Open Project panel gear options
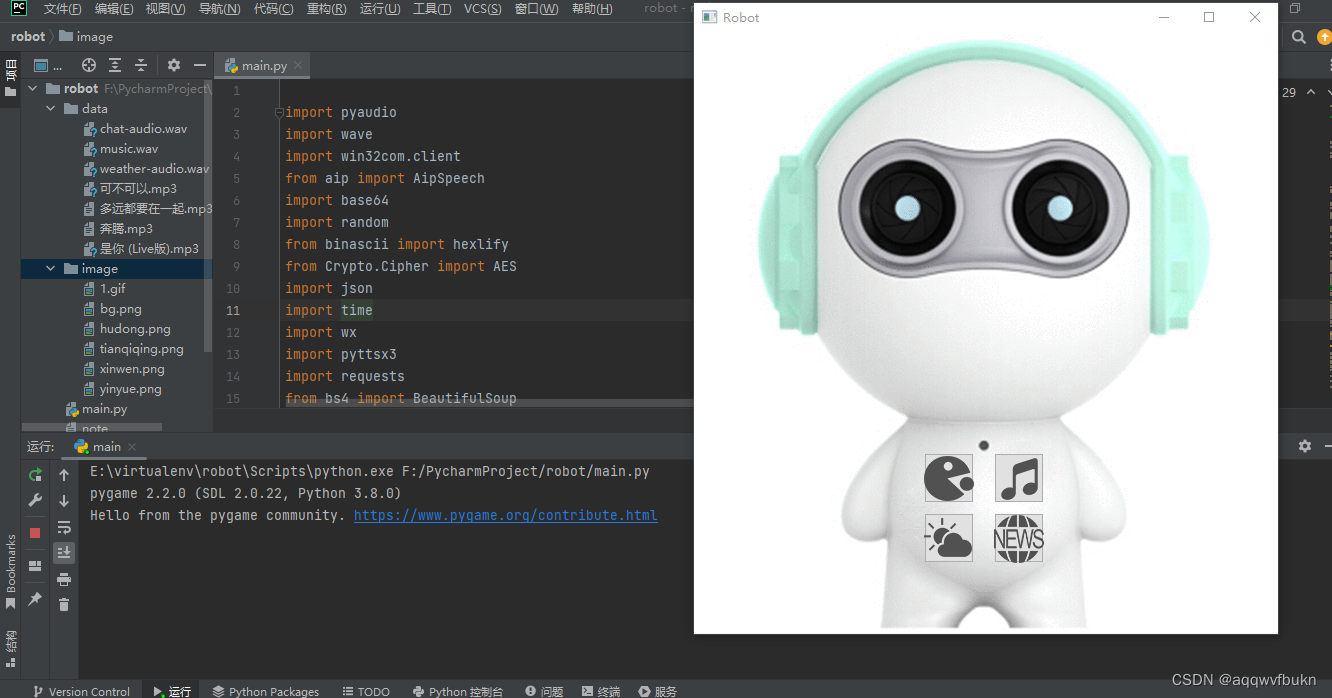Screen dimensions: 1332x698 point(174,65)
